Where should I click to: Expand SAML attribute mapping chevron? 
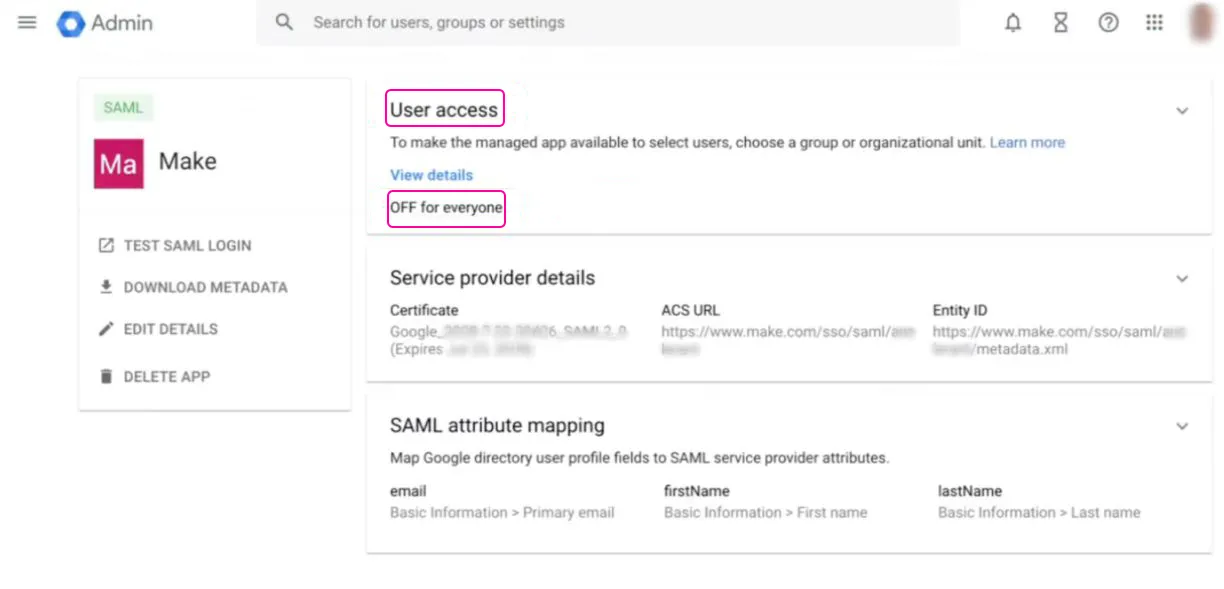coord(1182,426)
